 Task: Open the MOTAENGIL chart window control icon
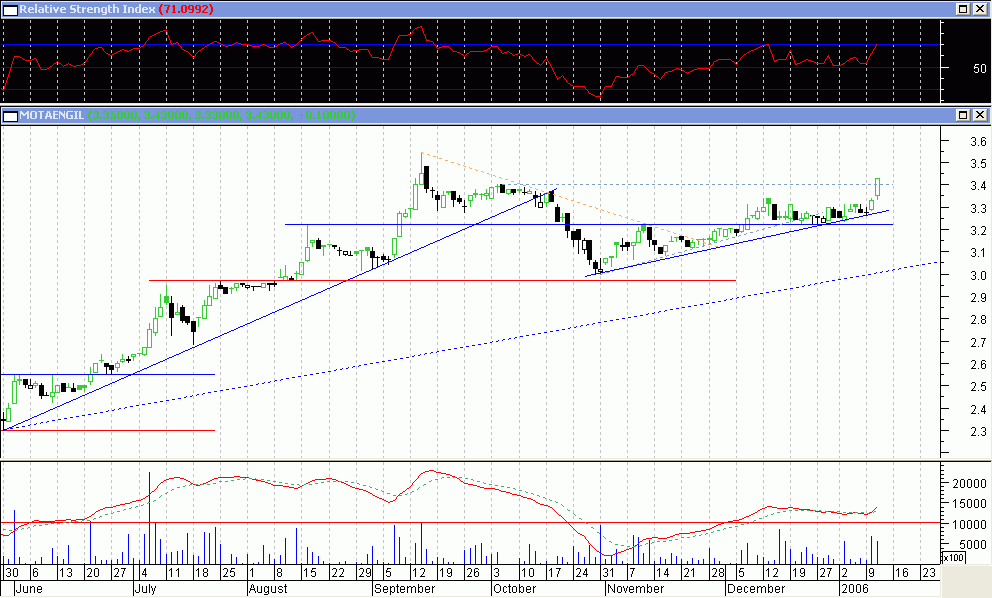click(x=9, y=115)
